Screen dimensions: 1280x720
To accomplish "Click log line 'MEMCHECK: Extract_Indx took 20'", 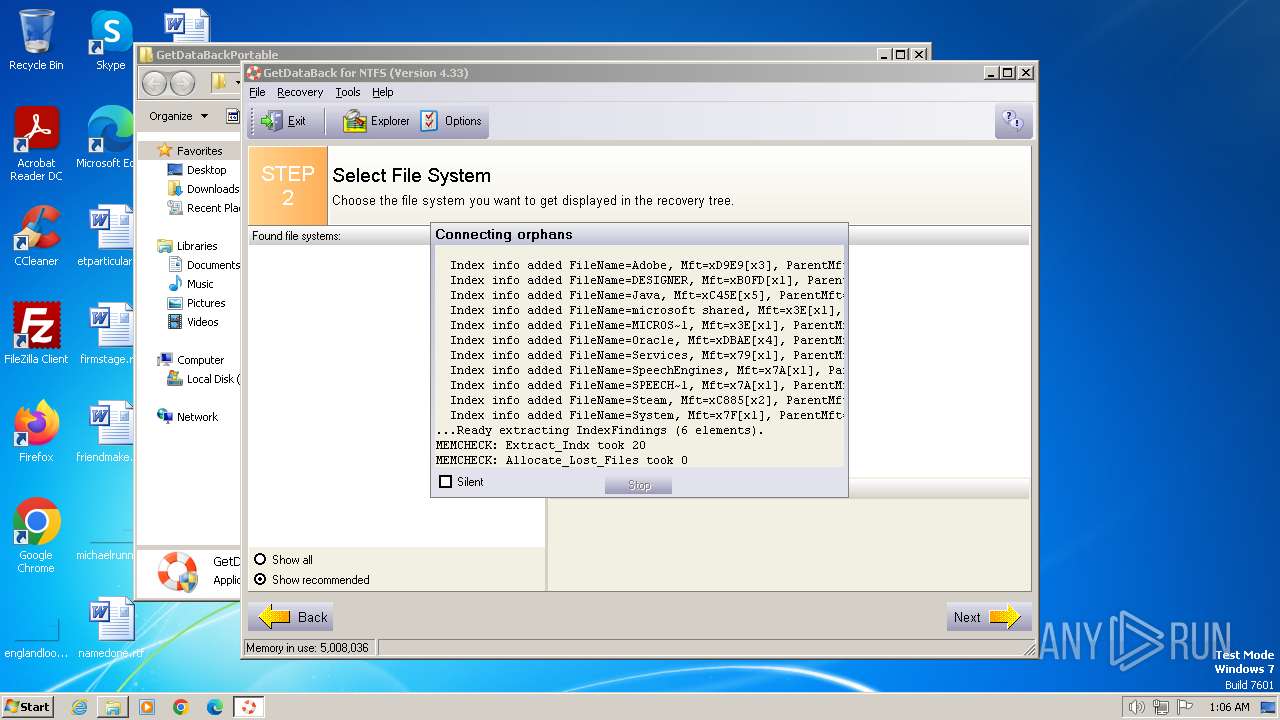I will coord(540,445).
